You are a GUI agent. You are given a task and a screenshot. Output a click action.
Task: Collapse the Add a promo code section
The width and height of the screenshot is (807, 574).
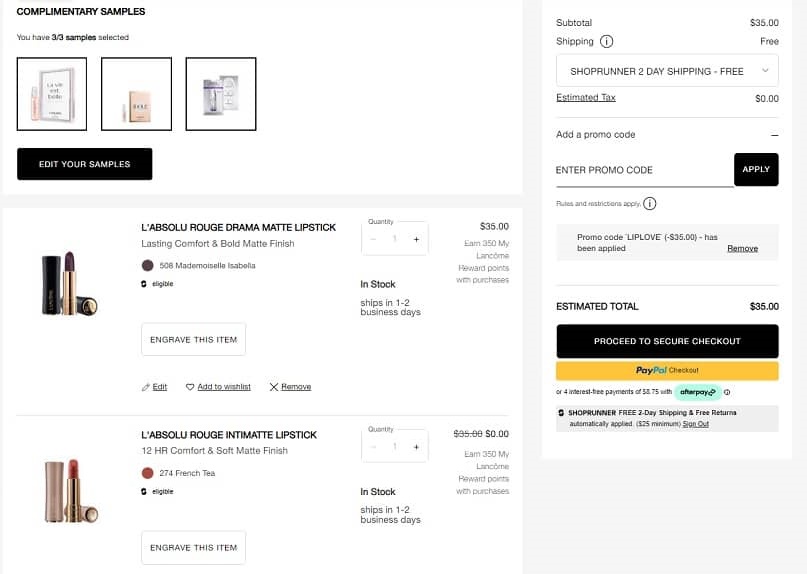(774, 134)
